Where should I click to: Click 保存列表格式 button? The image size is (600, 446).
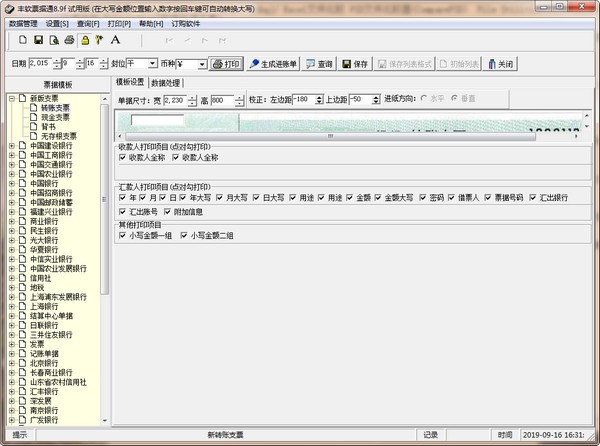[405, 64]
